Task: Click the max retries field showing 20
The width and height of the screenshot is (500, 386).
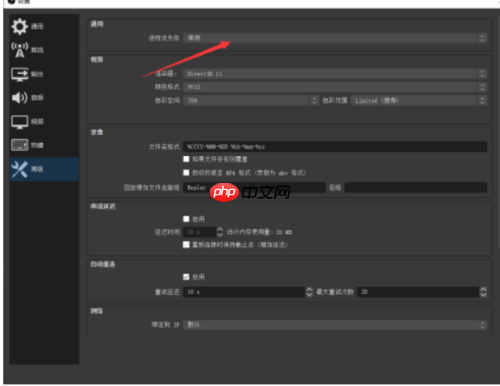Action: click(418, 292)
